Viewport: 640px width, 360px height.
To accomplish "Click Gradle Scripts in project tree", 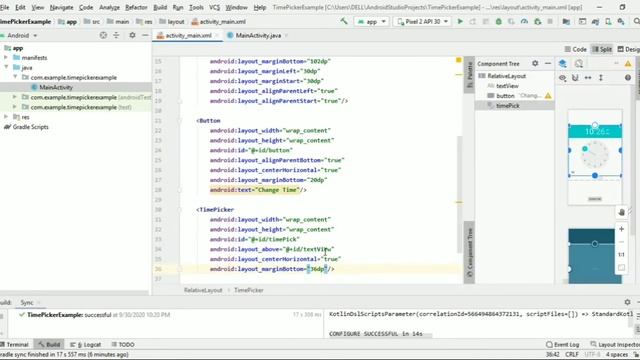I will 31,127.
